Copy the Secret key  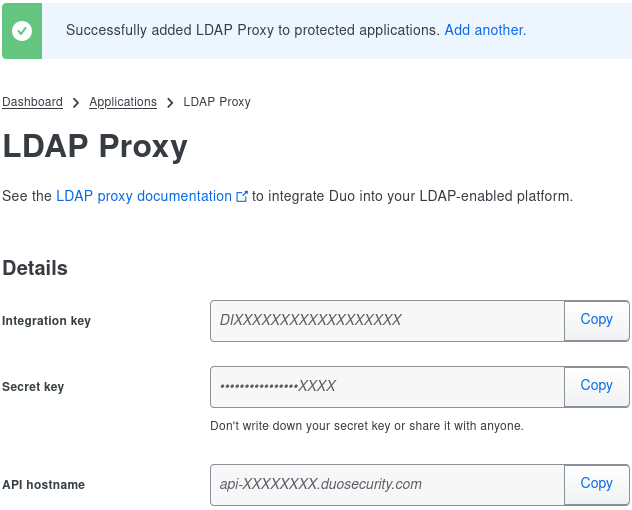[597, 387]
